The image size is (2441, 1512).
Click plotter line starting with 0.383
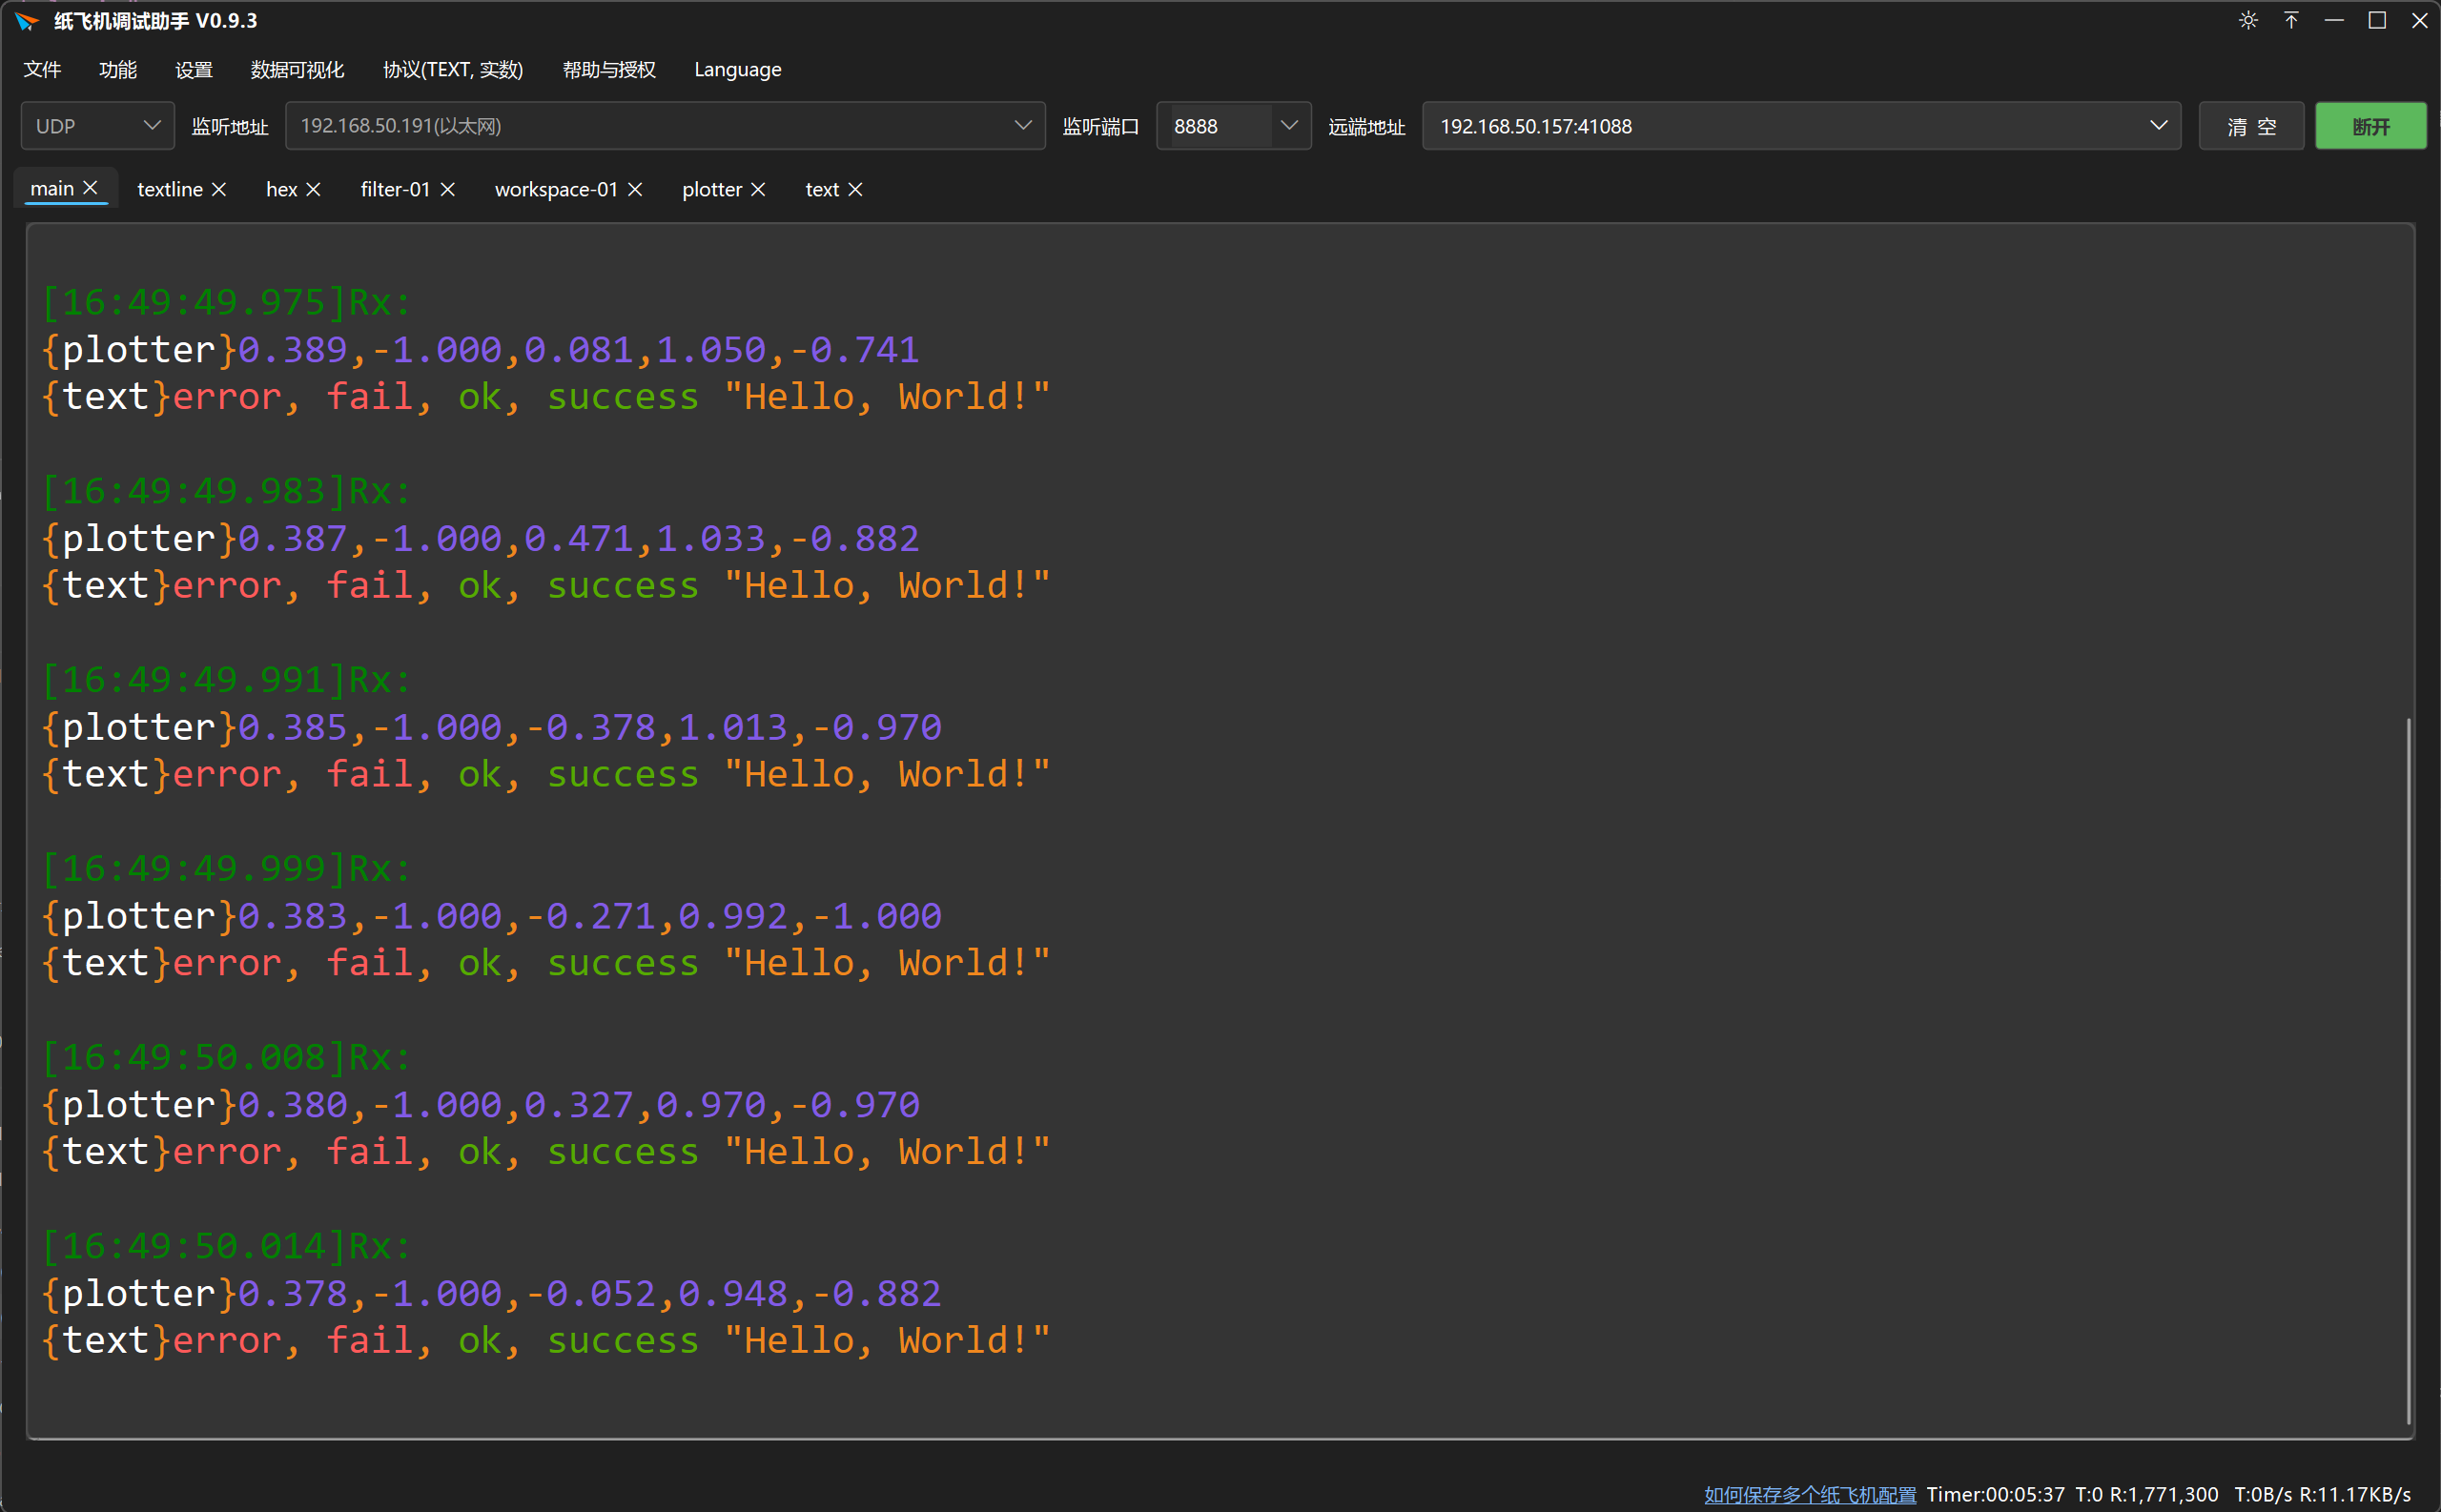(x=491, y=916)
